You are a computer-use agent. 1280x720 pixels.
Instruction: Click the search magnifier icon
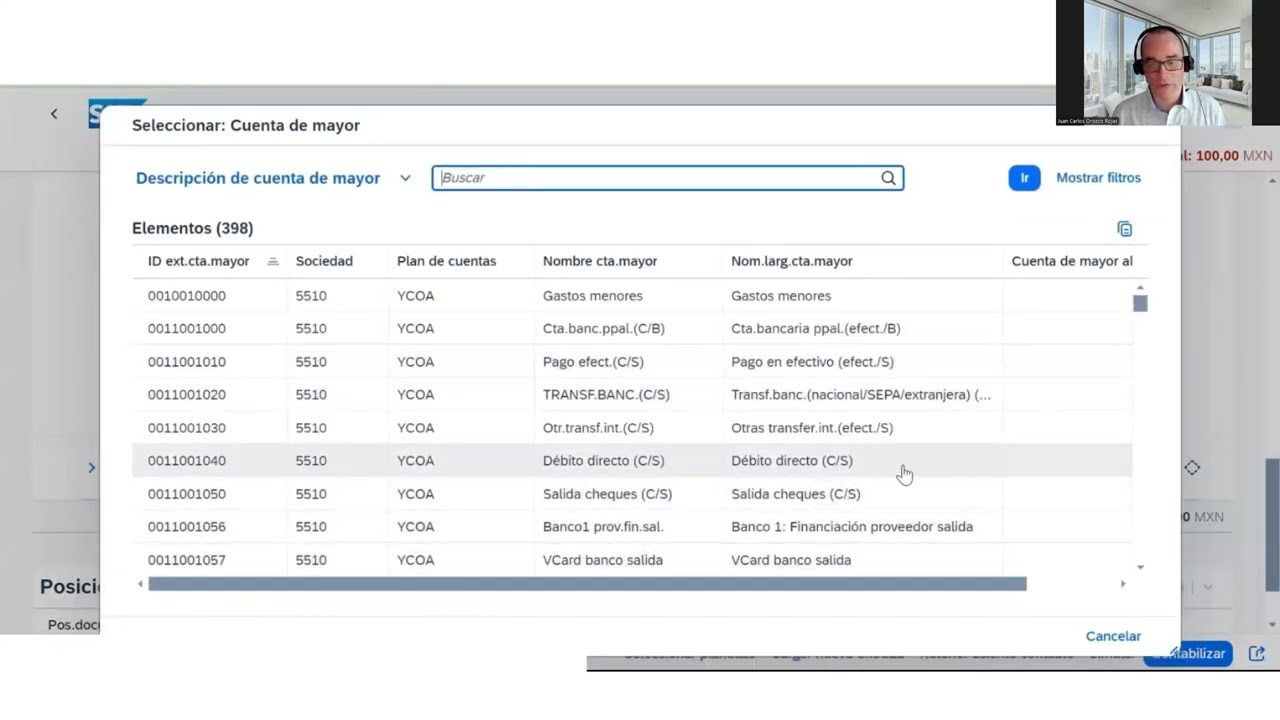tap(888, 178)
